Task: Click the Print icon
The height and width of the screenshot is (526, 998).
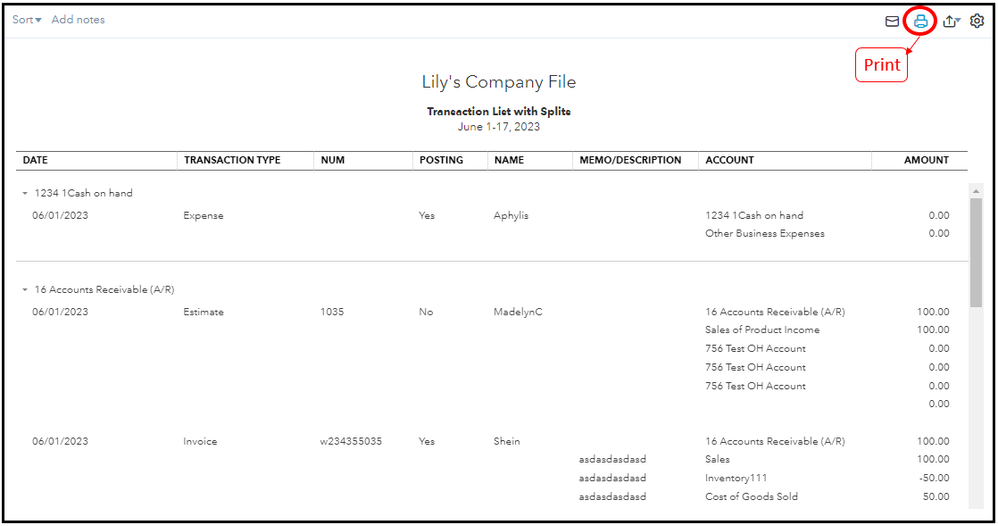Action: (x=920, y=22)
